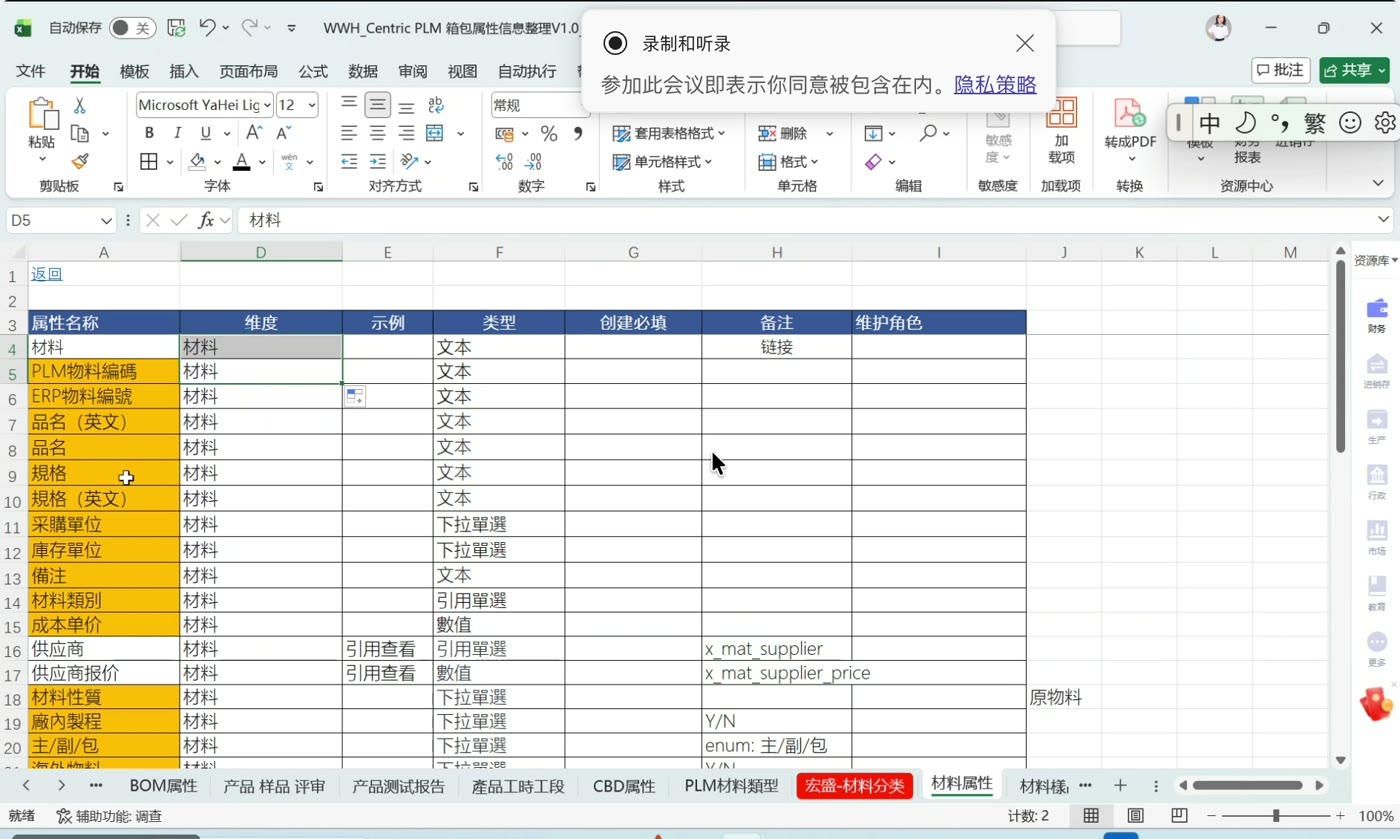Screen dimensions: 1400x839
Task: Open the 宏盛-材料分类 sheet tab
Action: coord(854,786)
